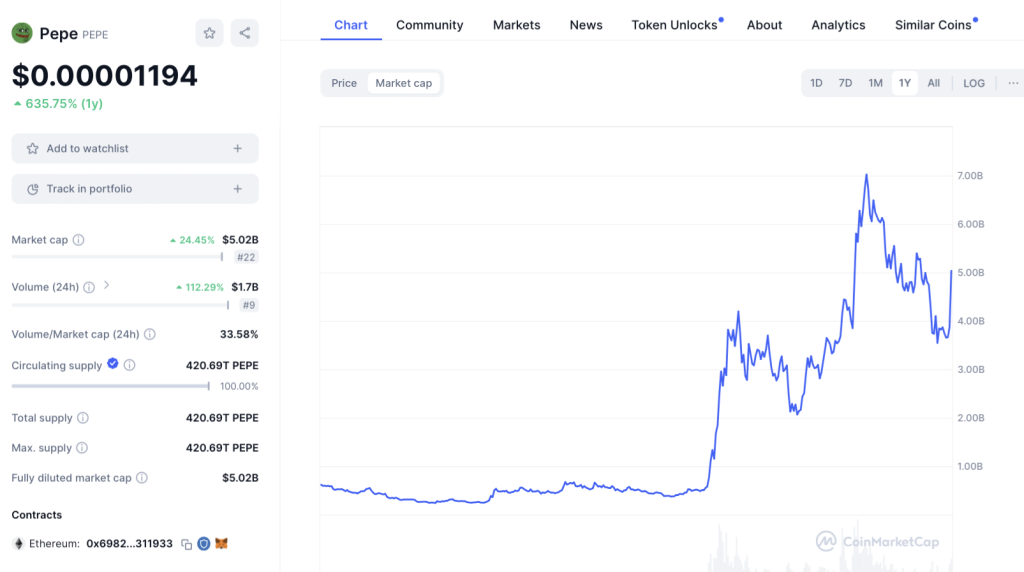Screen dimensions: 1024x572
Task: Click the MetaMask fox icon
Action: point(221,543)
